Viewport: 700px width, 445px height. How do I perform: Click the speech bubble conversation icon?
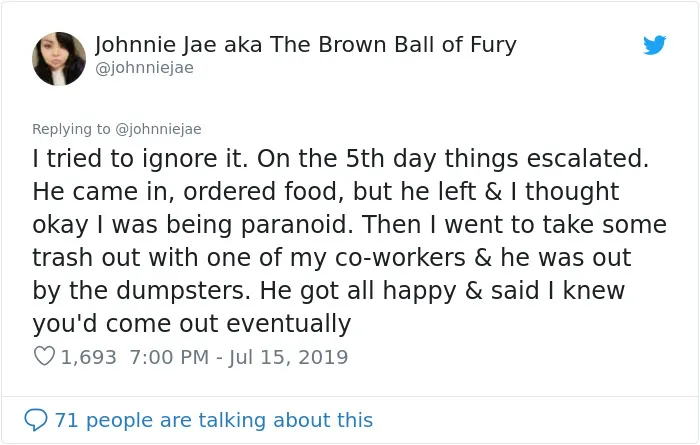36,420
